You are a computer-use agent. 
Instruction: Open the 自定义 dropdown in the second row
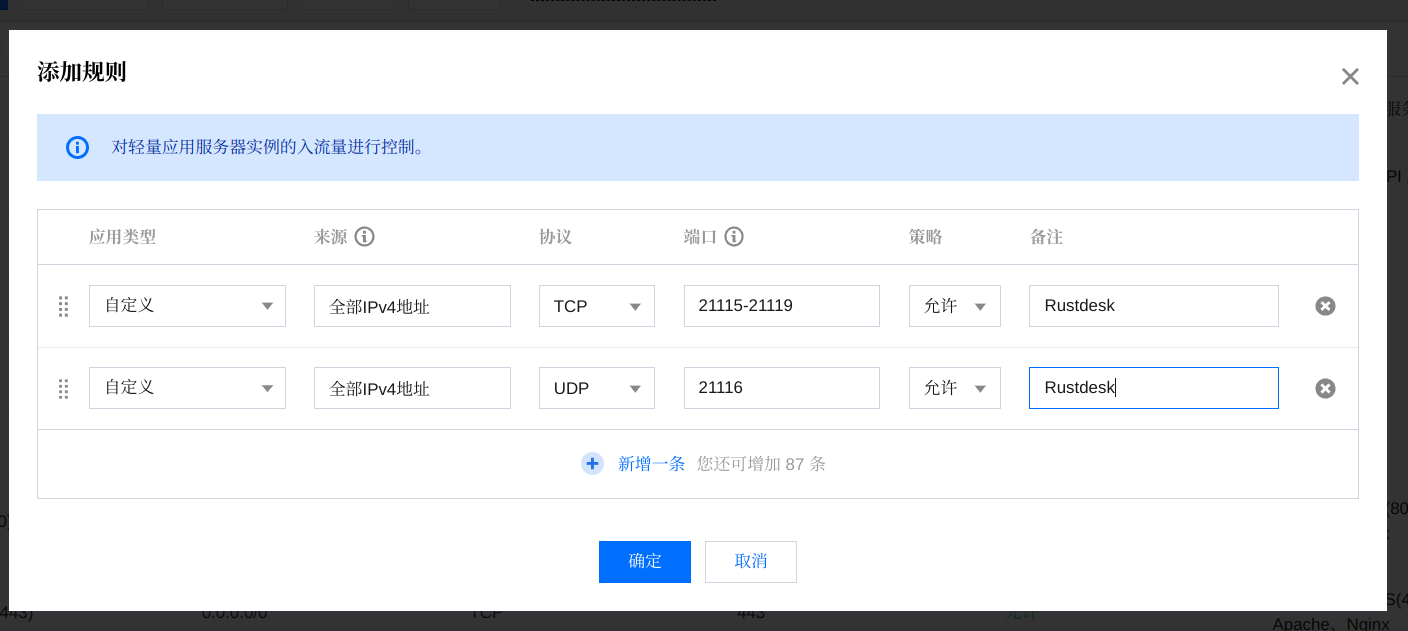[x=187, y=388]
